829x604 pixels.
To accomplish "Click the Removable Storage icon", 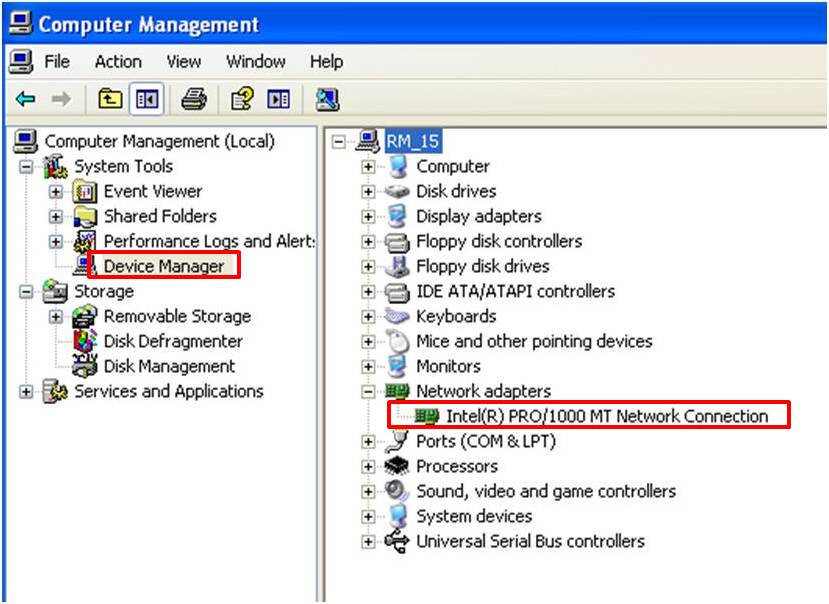I will (85, 316).
